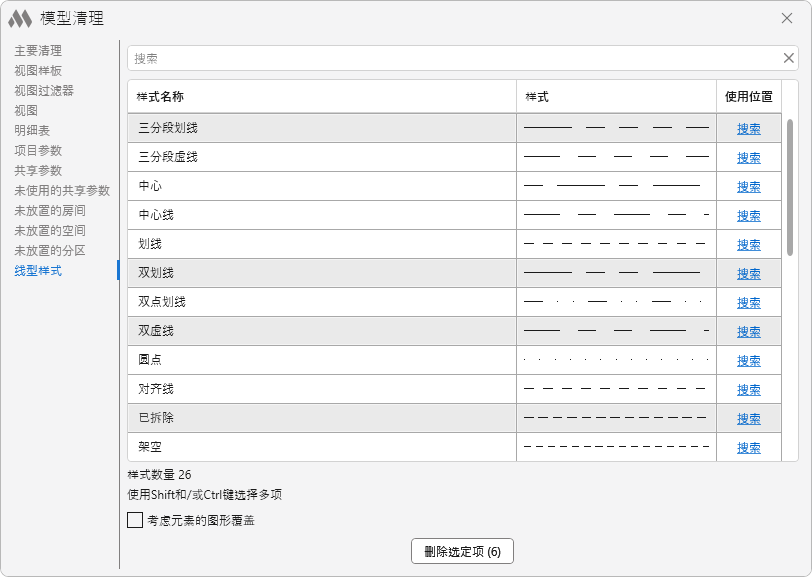Screen dimensions: 812x577
Task: Click the 使用位置 column header
Action: [749, 96]
